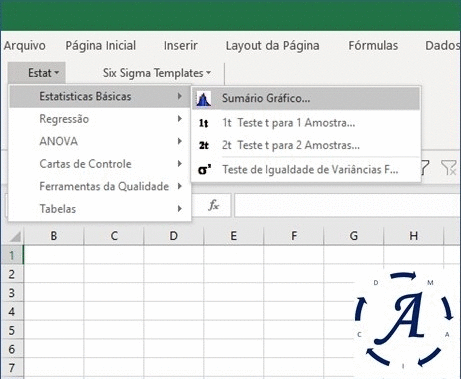Click inside the formula bar input
461x379 pixels.
point(347,205)
